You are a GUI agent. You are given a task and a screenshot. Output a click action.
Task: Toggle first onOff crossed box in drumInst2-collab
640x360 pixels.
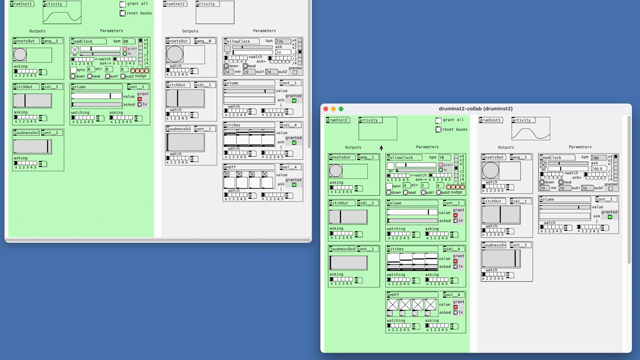tap(393, 304)
